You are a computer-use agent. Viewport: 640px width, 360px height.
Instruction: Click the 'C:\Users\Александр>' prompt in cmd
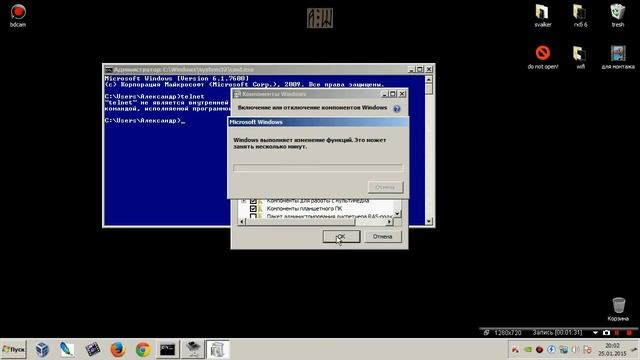(x=143, y=120)
